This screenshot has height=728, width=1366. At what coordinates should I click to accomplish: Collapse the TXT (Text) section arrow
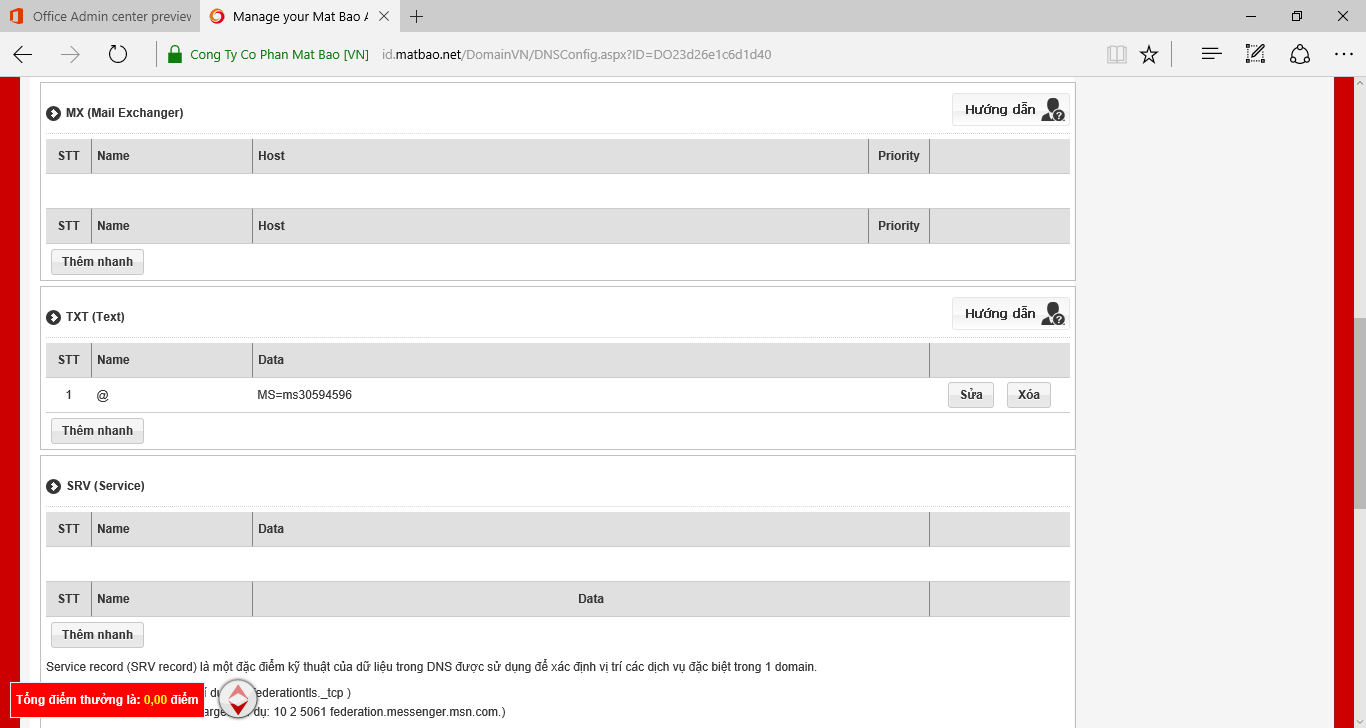pyautogui.click(x=54, y=317)
